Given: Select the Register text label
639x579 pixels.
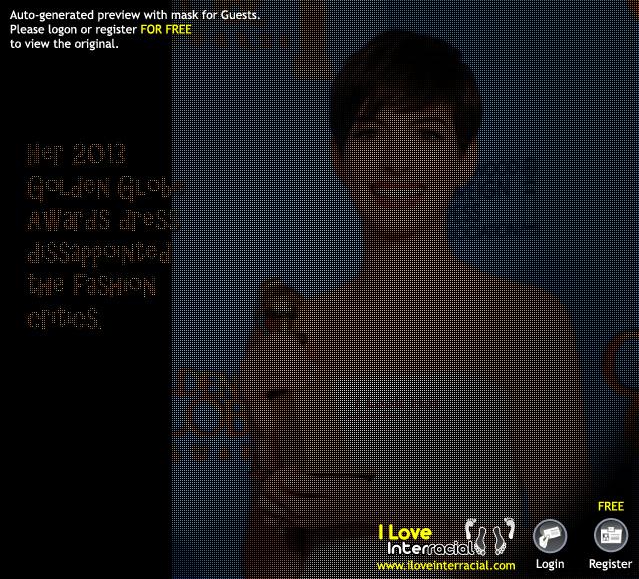Looking at the screenshot, I should pyautogui.click(x=610, y=564).
